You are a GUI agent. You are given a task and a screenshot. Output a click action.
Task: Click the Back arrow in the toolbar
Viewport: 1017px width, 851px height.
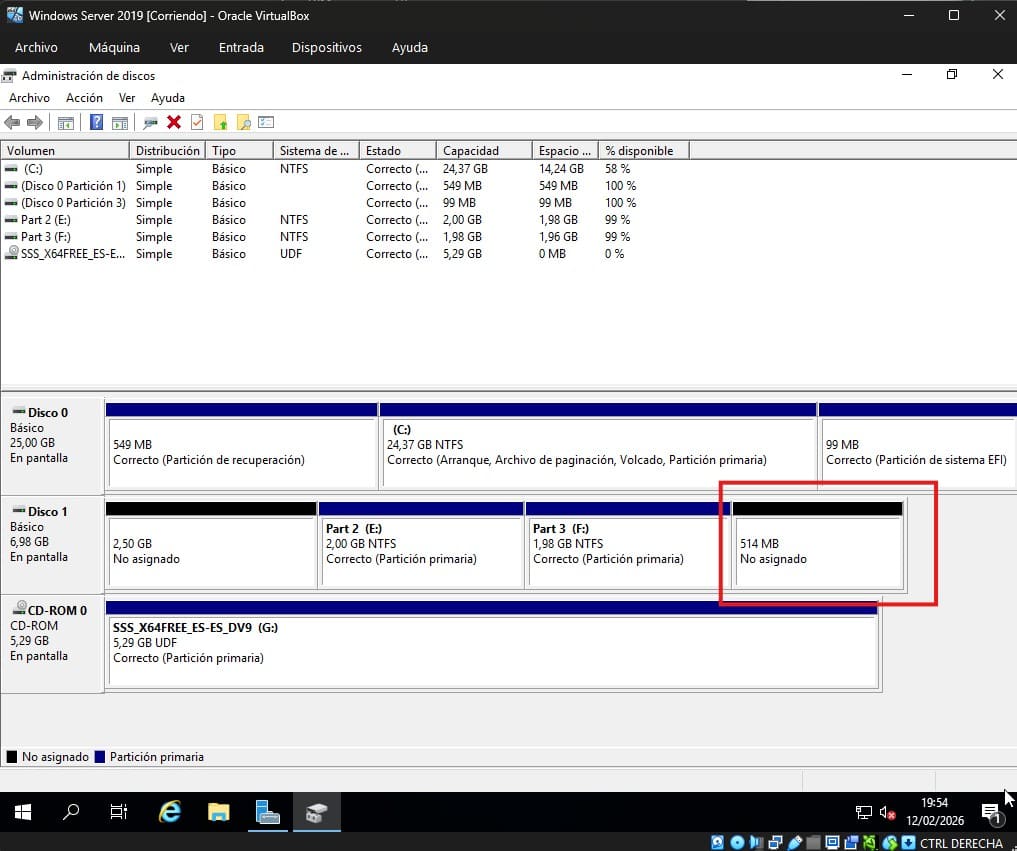pos(12,122)
